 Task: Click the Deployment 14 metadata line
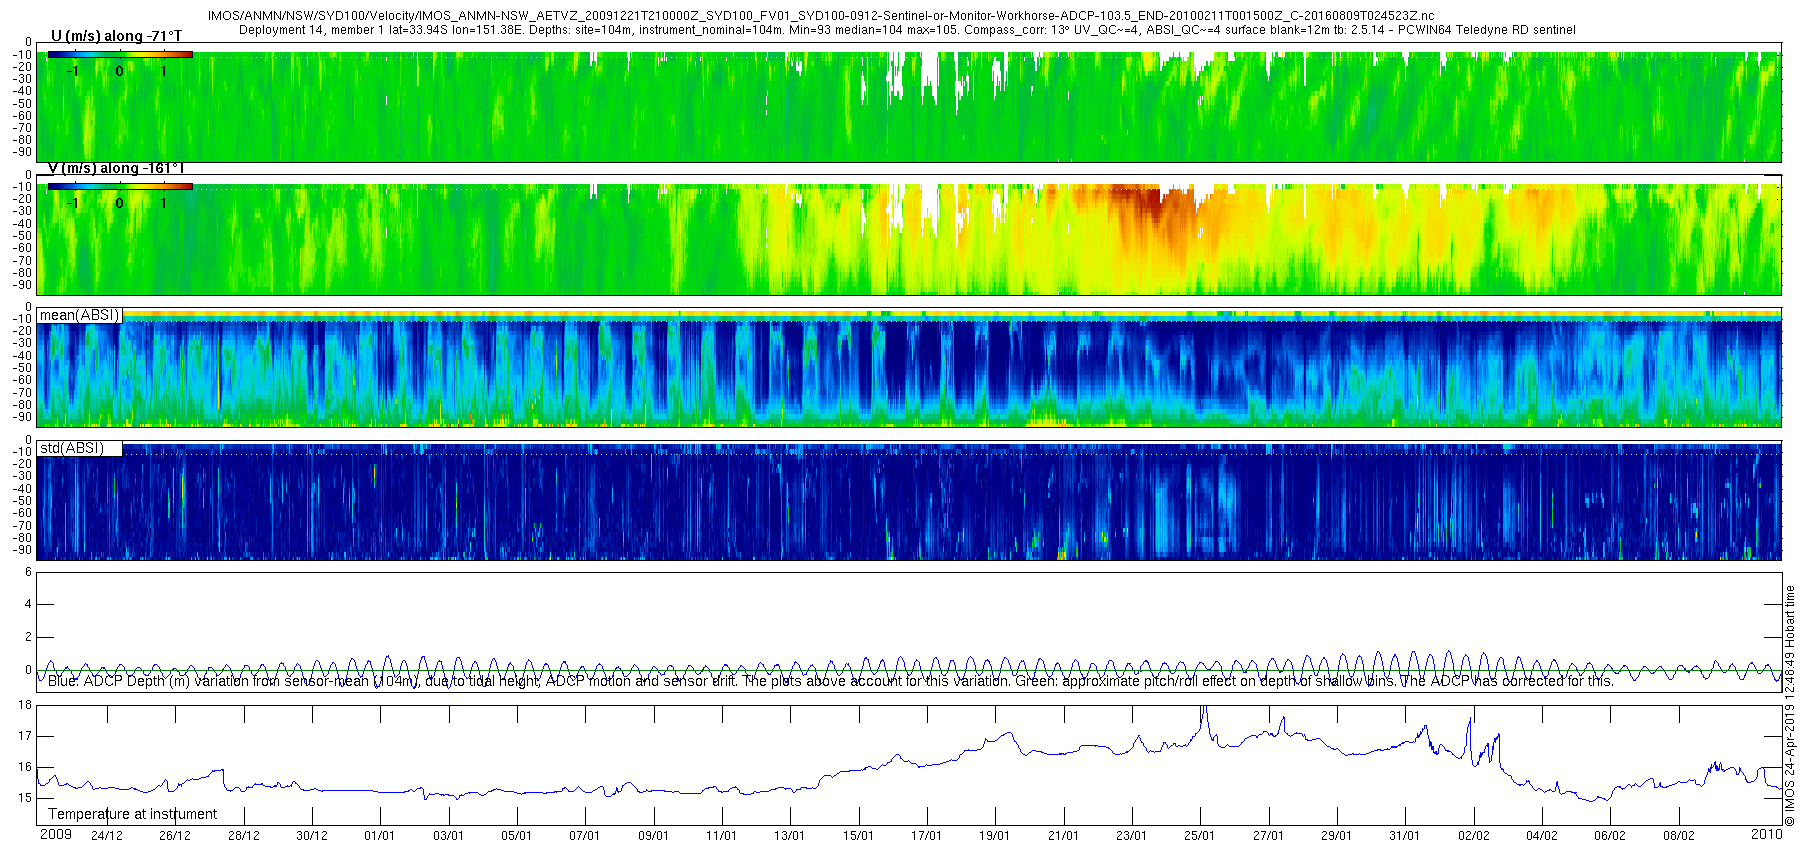(907, 30)
